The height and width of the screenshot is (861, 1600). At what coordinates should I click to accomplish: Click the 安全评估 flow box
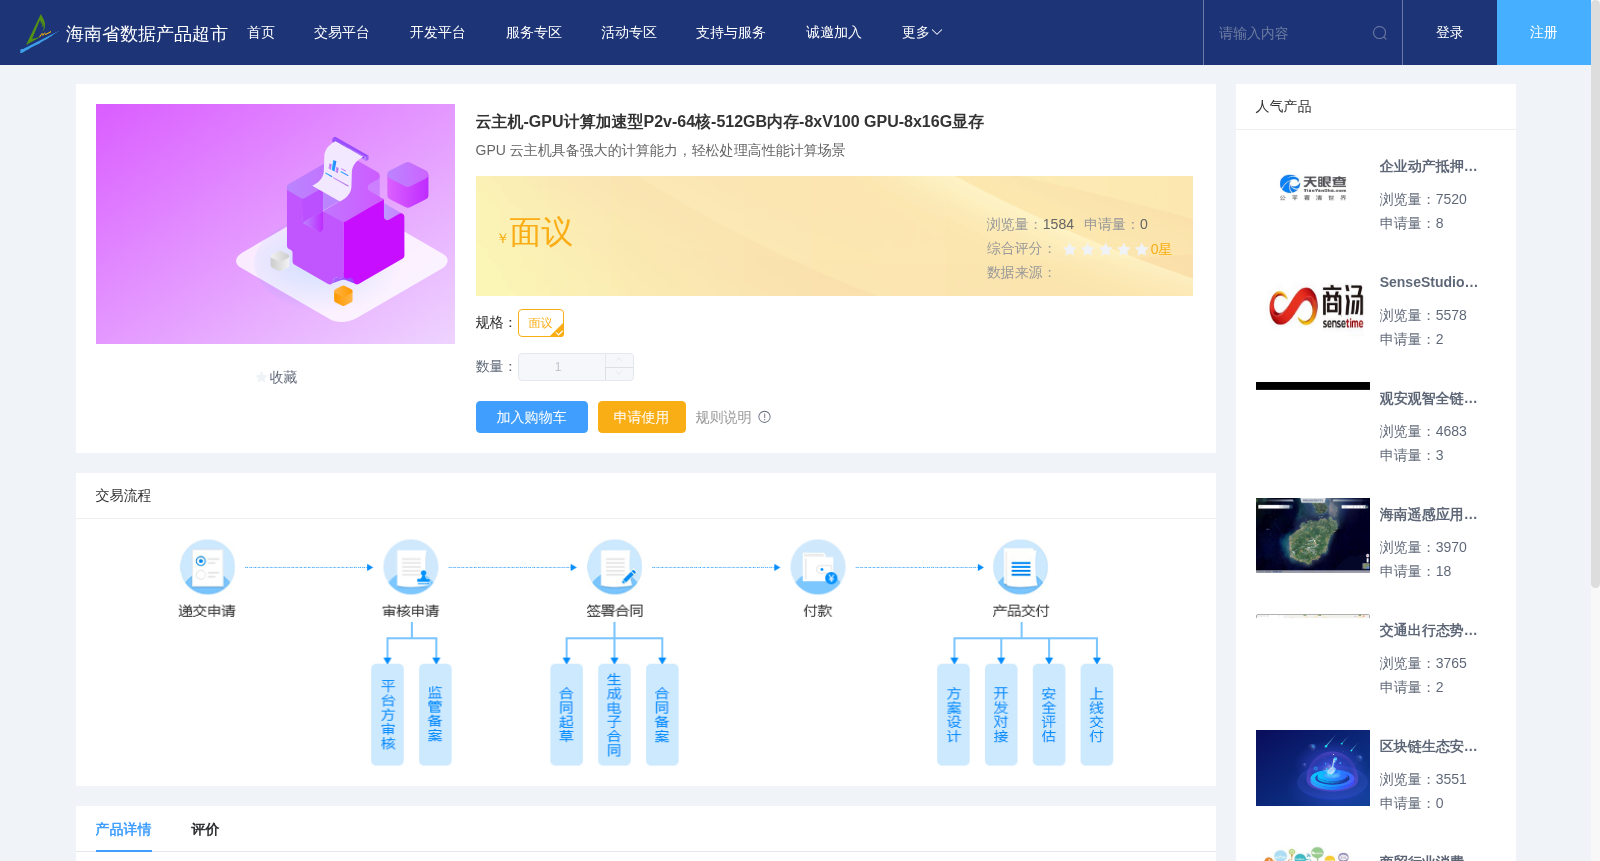pyautogui.click(x=1049, y=715)
